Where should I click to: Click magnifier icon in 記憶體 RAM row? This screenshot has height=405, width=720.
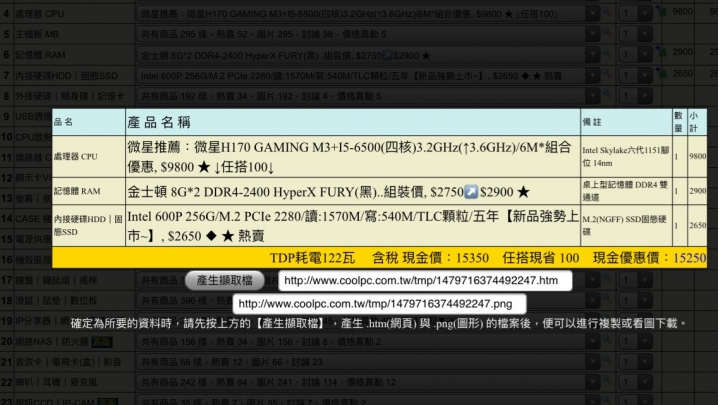click(607, 53)
